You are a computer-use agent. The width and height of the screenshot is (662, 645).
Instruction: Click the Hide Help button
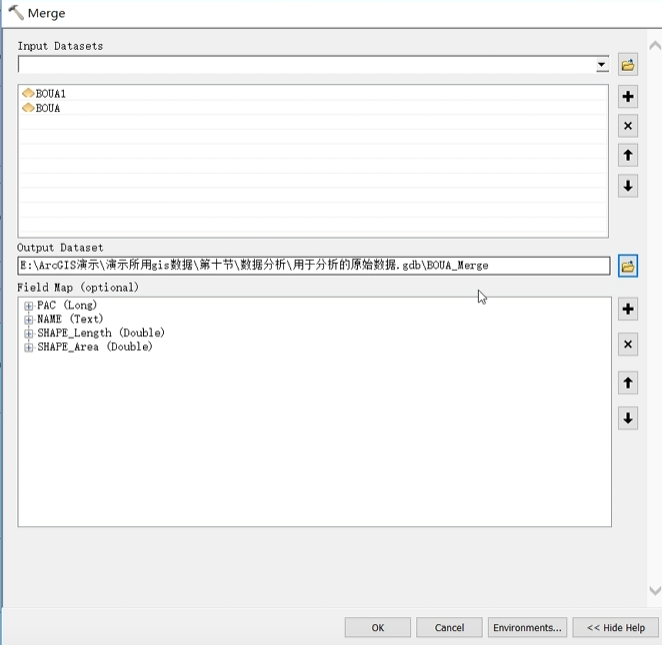click(x=616, y=628)
